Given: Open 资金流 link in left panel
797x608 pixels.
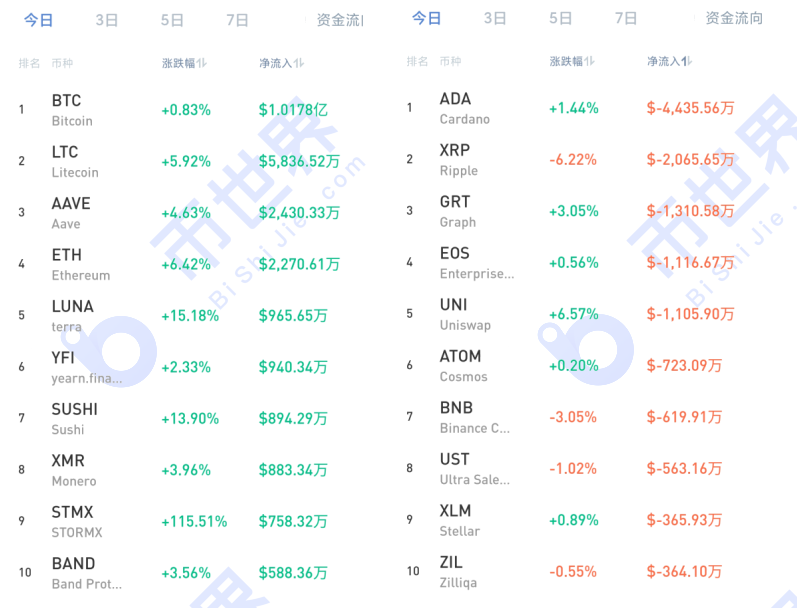Looking at the screenshot, I should [x=340, y=20].
